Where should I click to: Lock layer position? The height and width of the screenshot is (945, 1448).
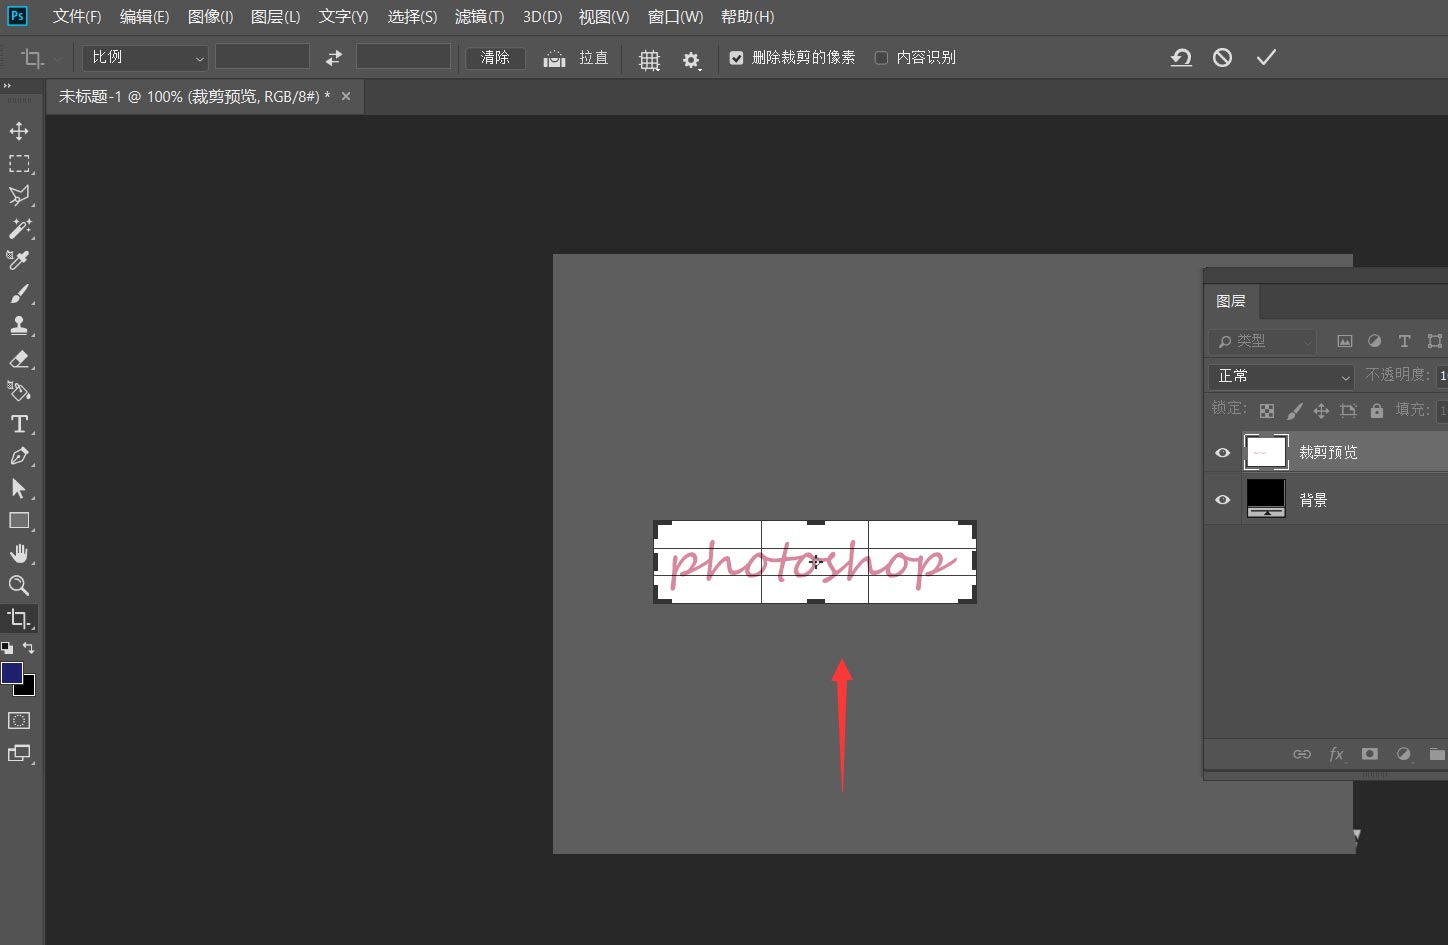coord(1321,411)
